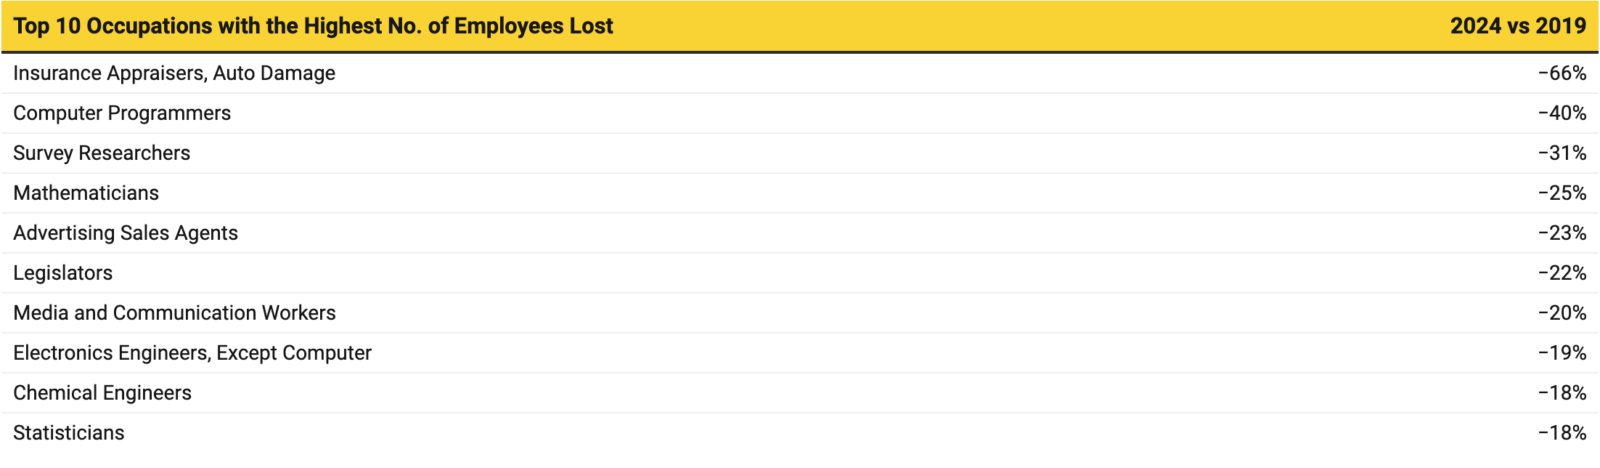Select Electronics Engineers, Except Computer row
The height and width of the screenshot is (468, 1600).
[x=192, y=353]
